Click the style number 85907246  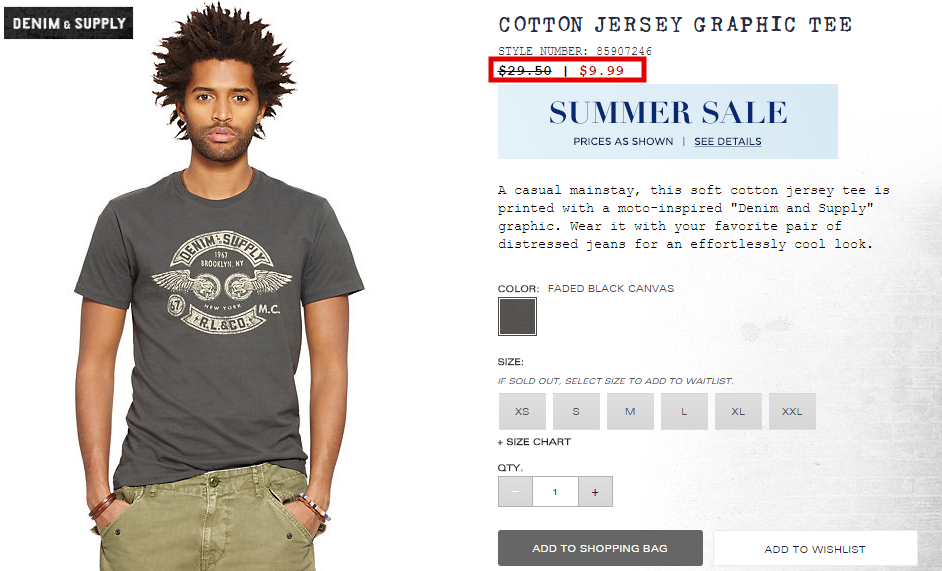[624, 51]
